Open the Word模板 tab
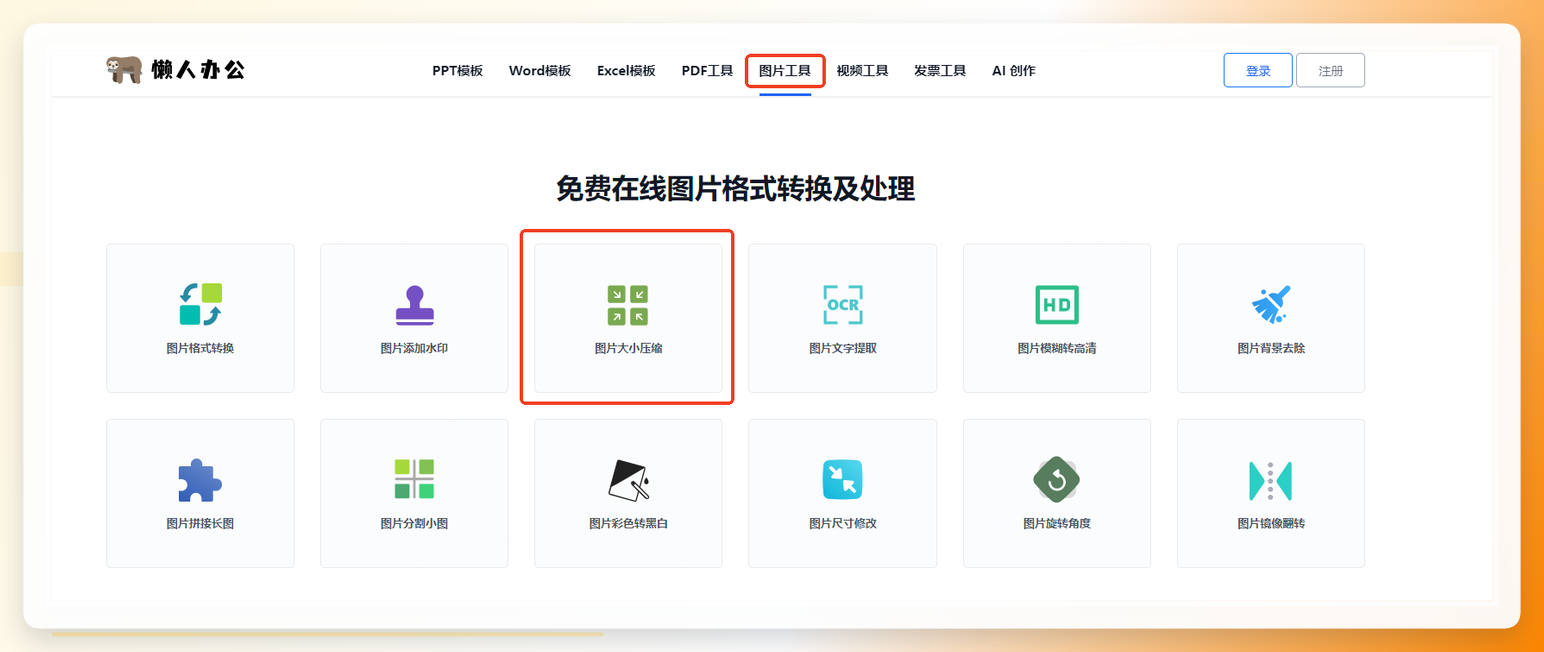Viewport: 1544px width, 652px height. pyautogui.click(x=540, y=71)
